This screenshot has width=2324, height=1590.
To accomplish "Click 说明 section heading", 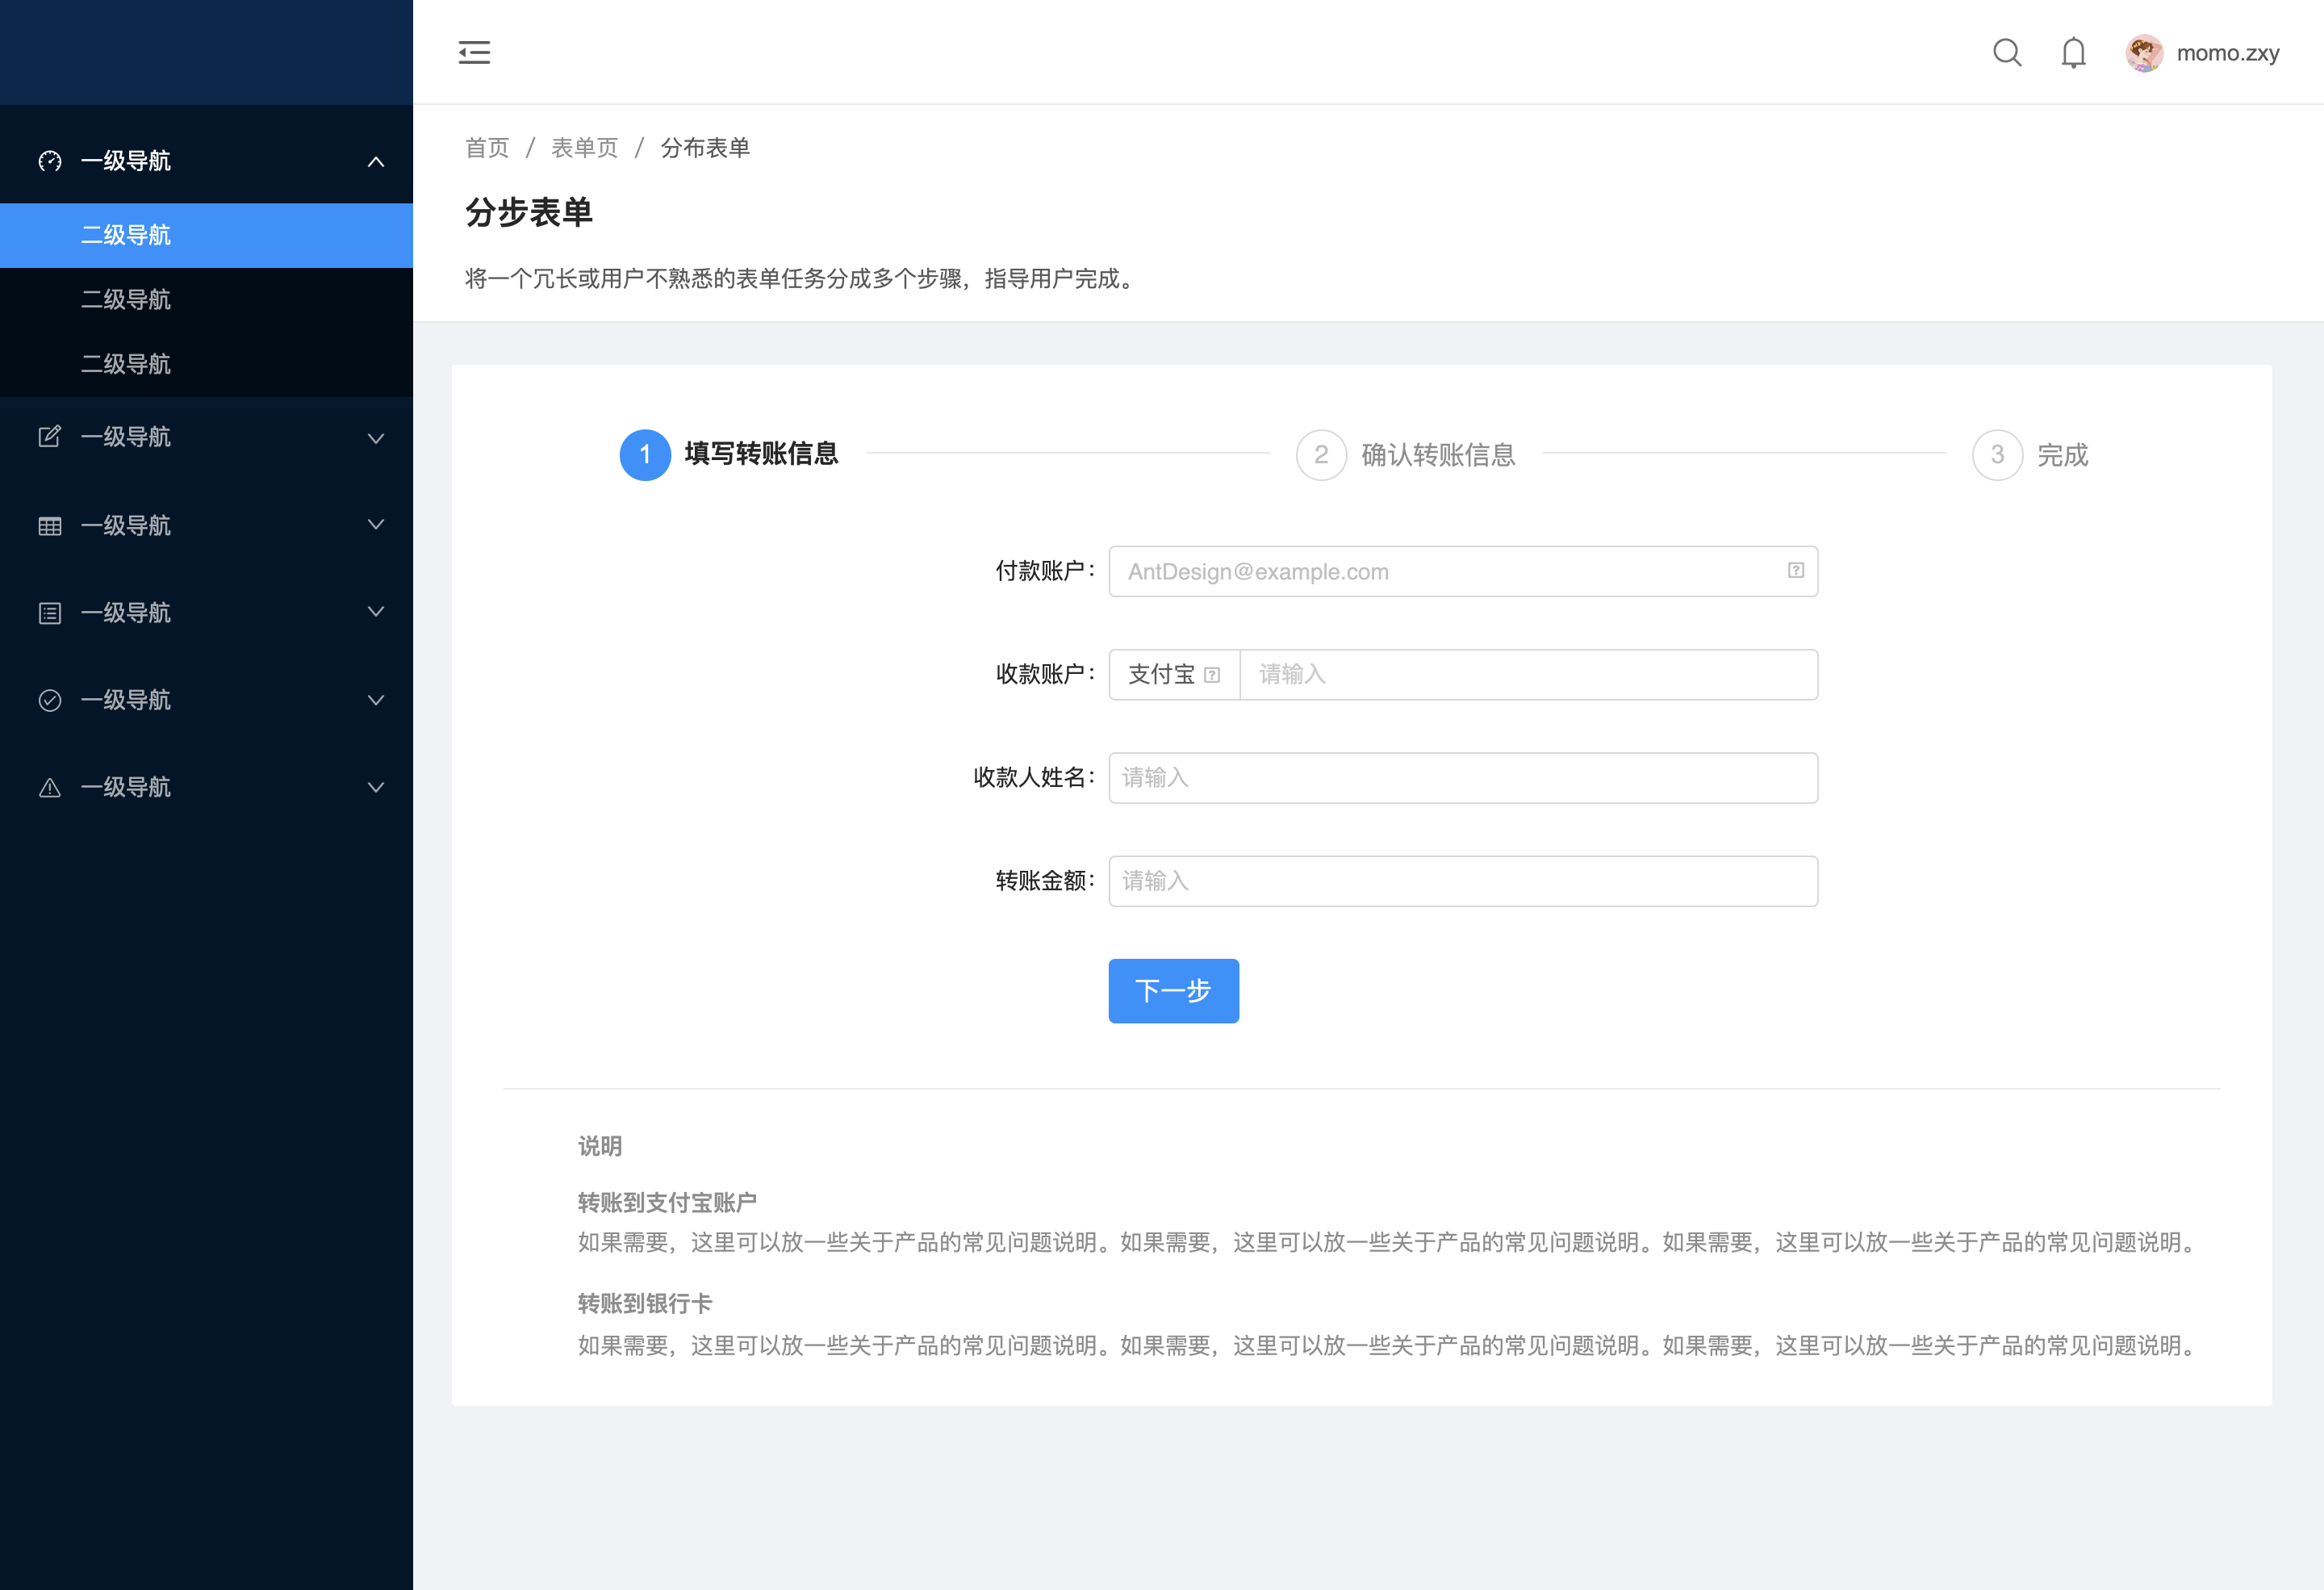I will [x=600, y=1146].
